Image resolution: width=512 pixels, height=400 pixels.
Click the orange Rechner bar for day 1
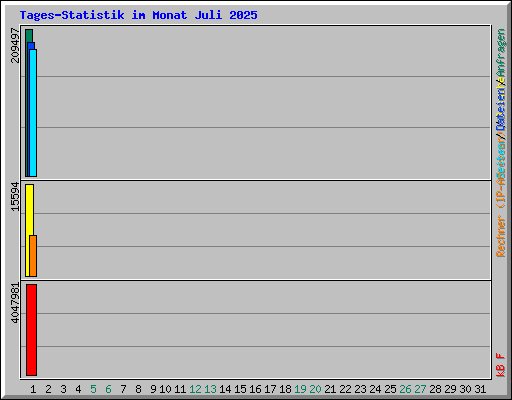tap(33, 256)
